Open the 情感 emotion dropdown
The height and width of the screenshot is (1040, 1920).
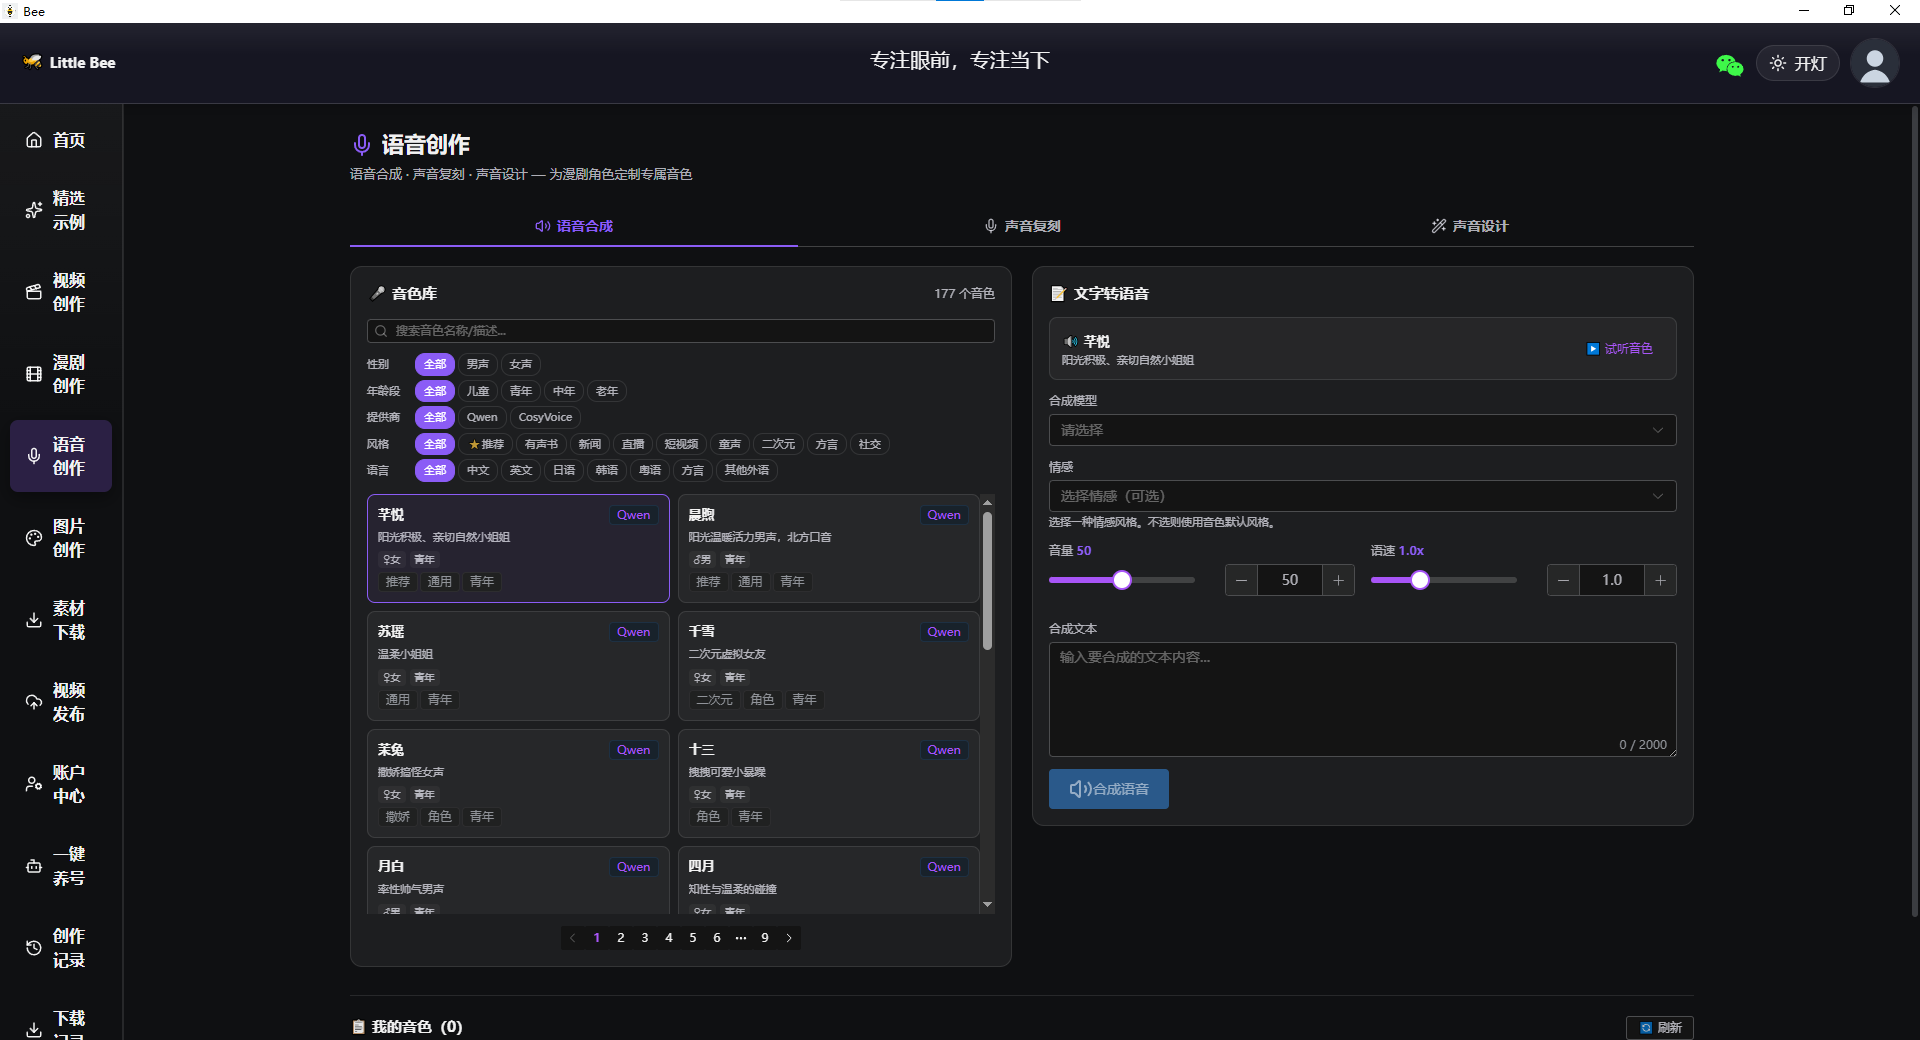coord(1362,496)
